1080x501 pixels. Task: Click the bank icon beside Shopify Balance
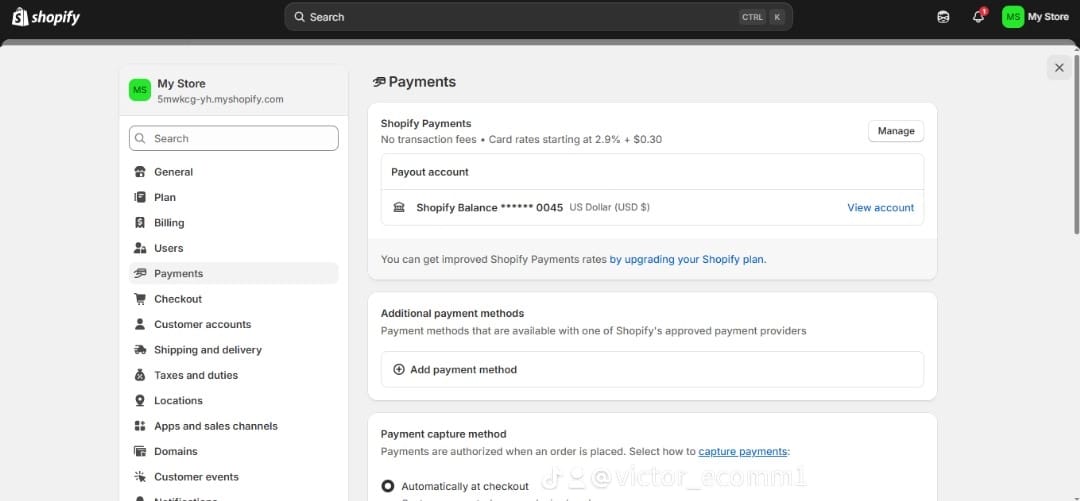pos(399,207)
